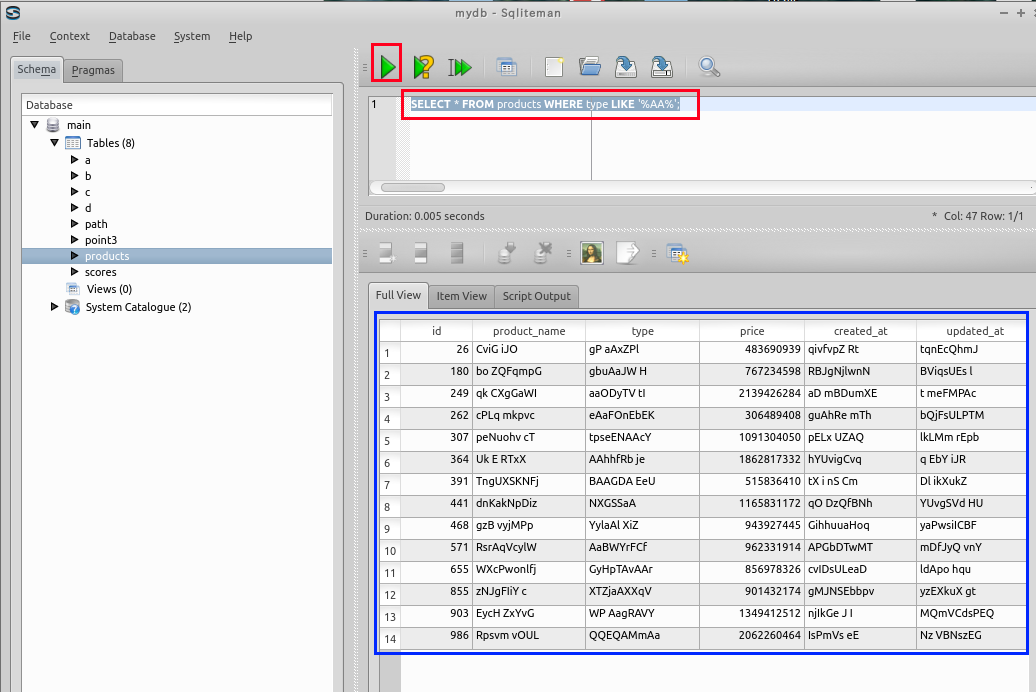Open the File menu
Image resolution: width=1036 pixels, height=692 pixels.
pyautogui.click(x=21, y=36)
